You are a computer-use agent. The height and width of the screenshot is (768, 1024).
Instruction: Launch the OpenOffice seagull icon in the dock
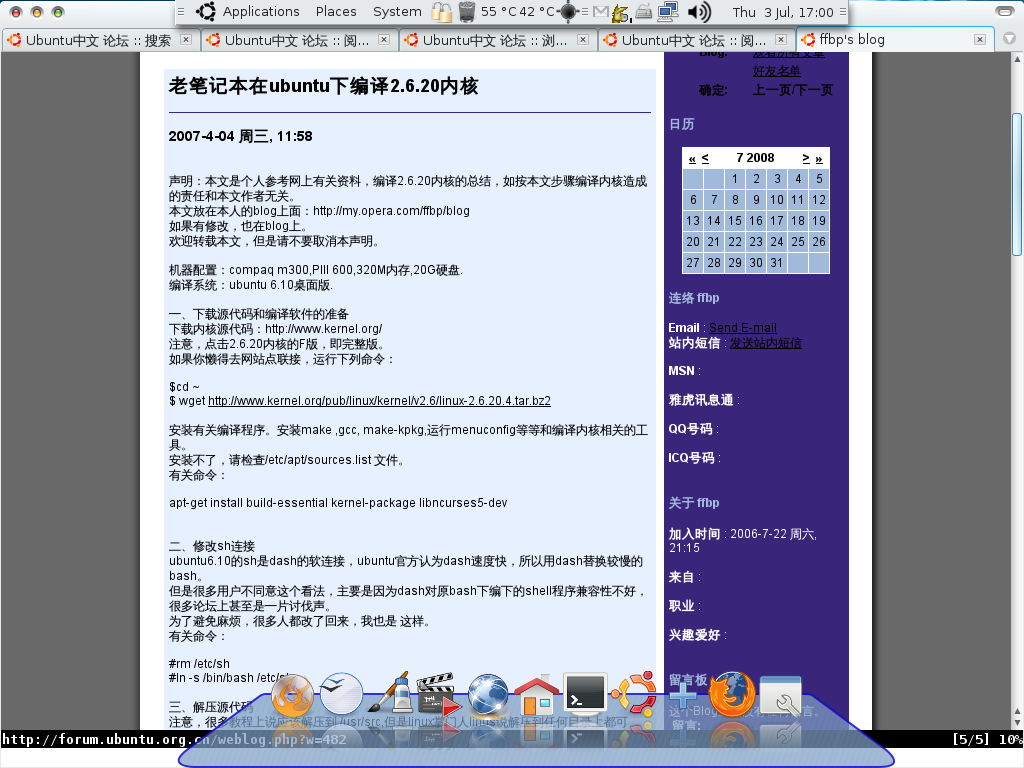point(342,694)
